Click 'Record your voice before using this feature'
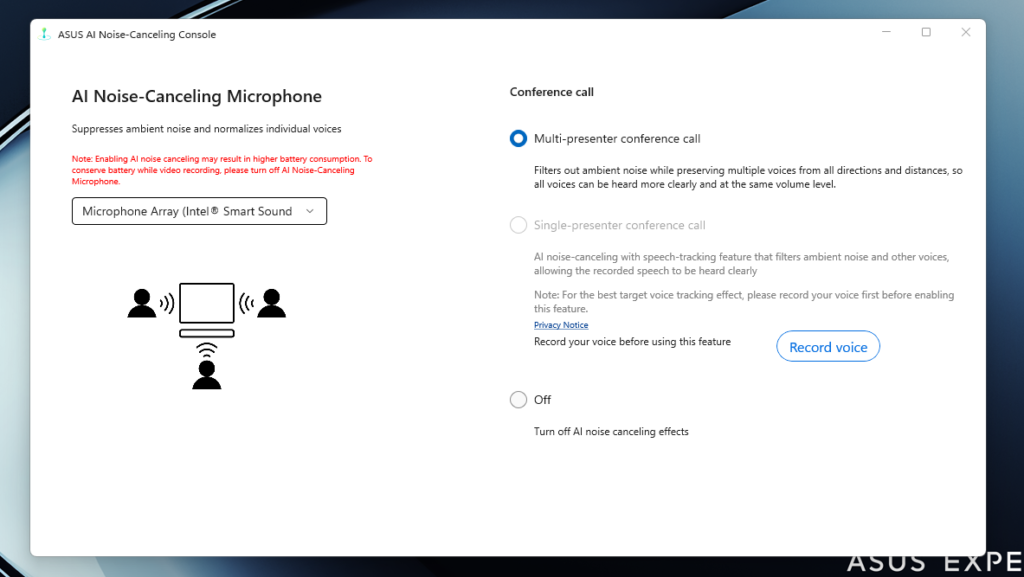 click(x=632, y=341)
